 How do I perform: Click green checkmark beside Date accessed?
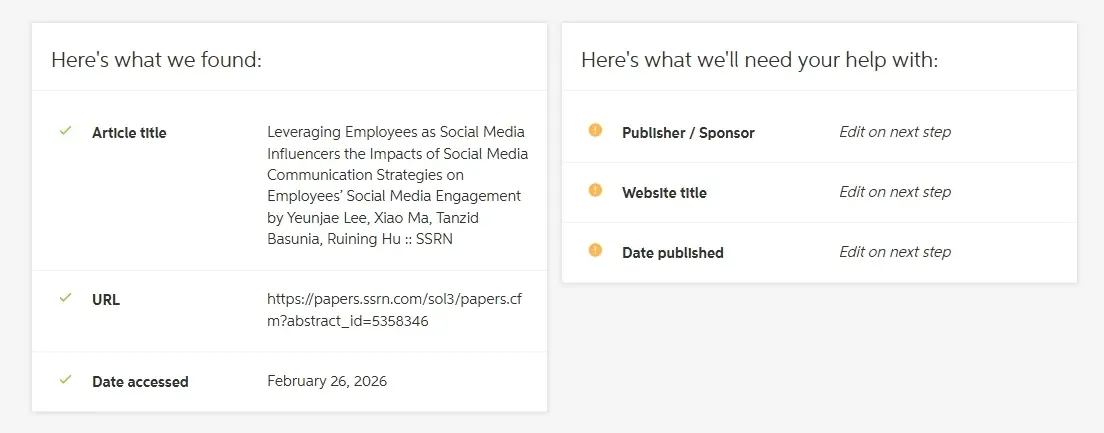pos(66,380)
